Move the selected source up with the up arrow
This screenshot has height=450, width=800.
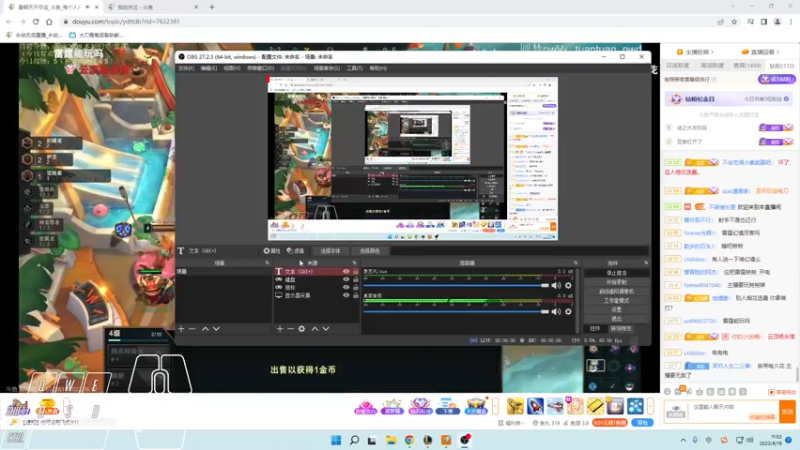(x=315, y=329)
